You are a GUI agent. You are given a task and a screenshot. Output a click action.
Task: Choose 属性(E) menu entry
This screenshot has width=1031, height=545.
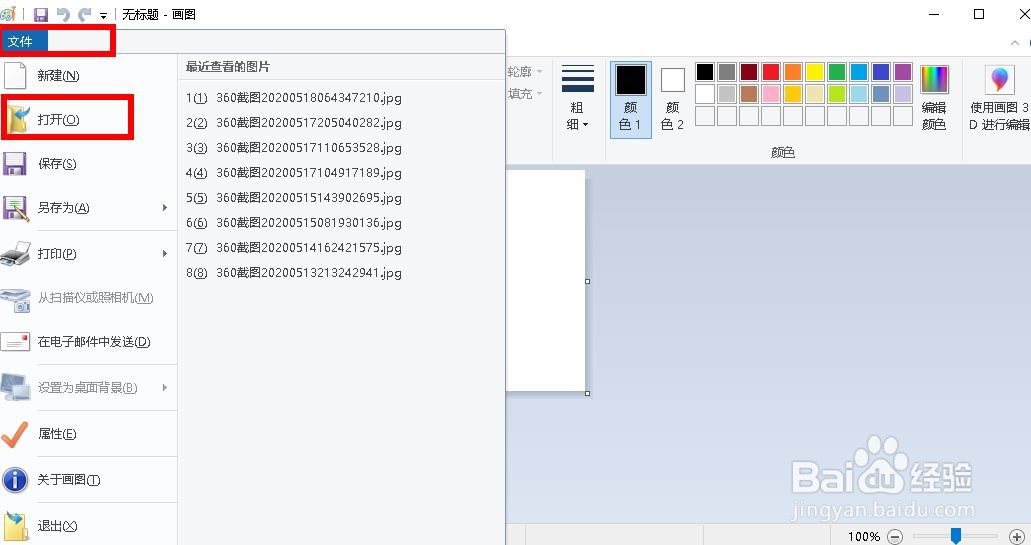(x=89, y=434)
